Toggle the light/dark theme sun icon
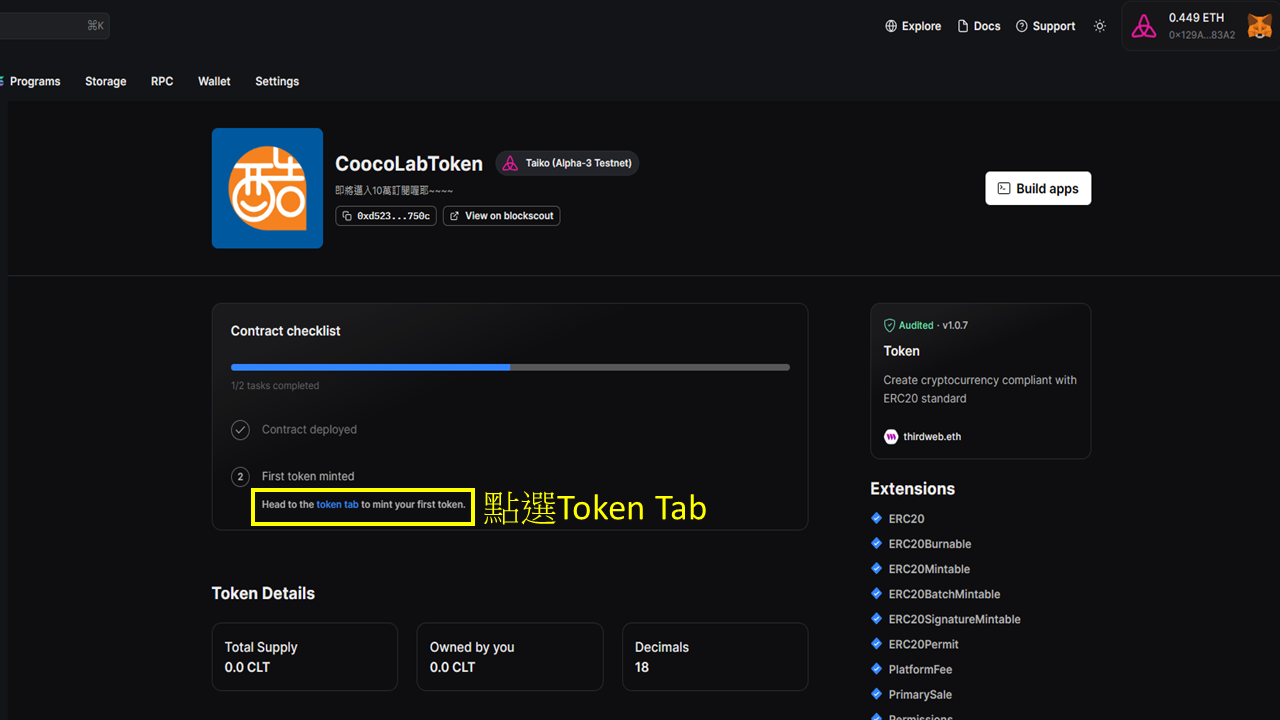 coord(1100,26)
